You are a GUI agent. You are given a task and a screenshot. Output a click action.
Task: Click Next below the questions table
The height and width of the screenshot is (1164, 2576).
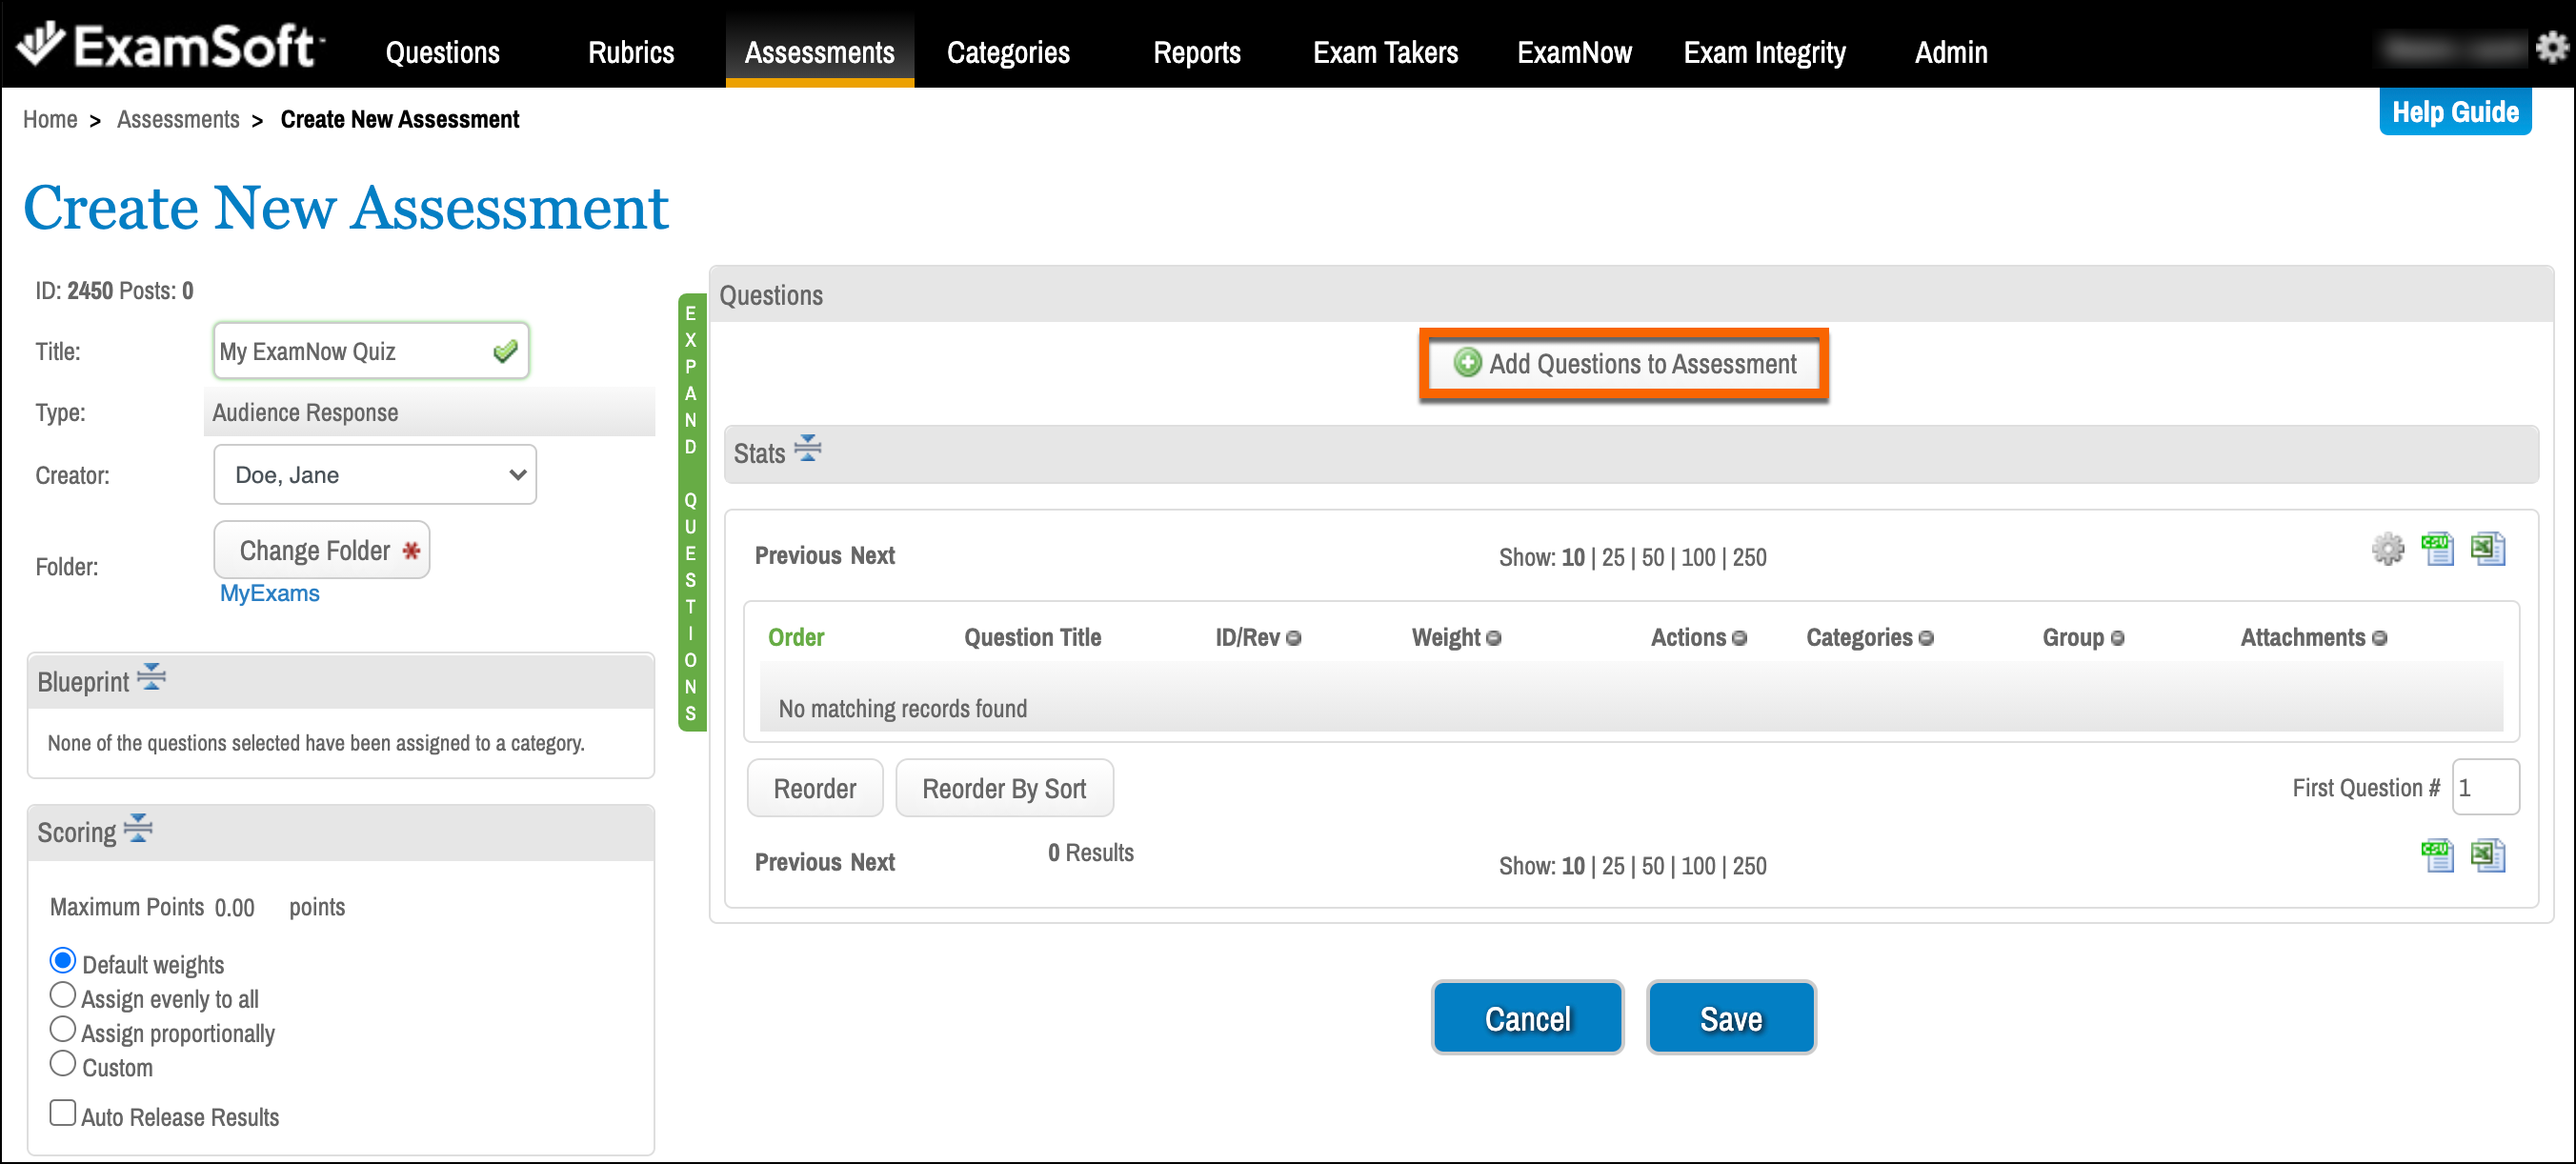click(873, 862)
